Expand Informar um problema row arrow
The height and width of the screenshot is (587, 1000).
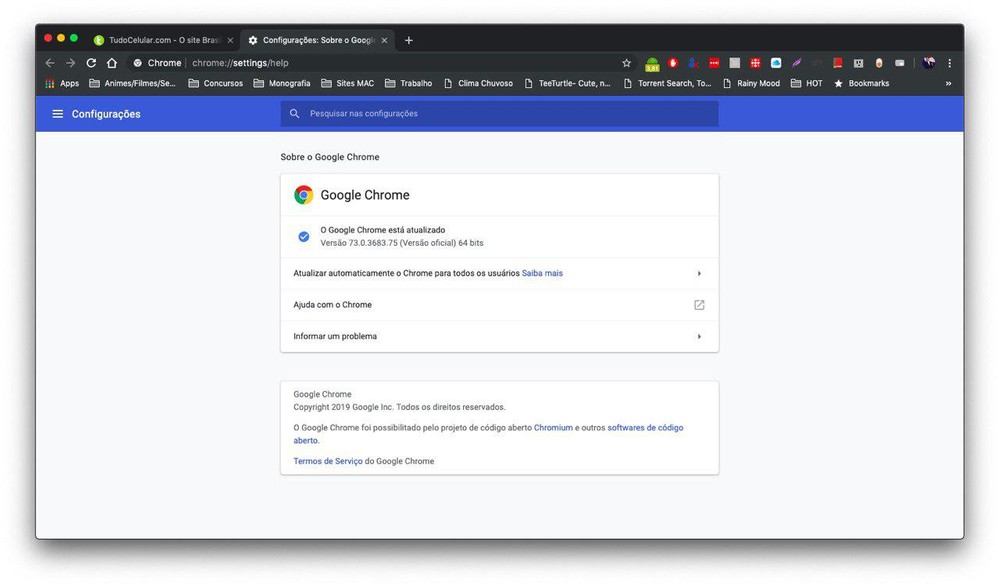pyautogui.click(x=699, y=336)
